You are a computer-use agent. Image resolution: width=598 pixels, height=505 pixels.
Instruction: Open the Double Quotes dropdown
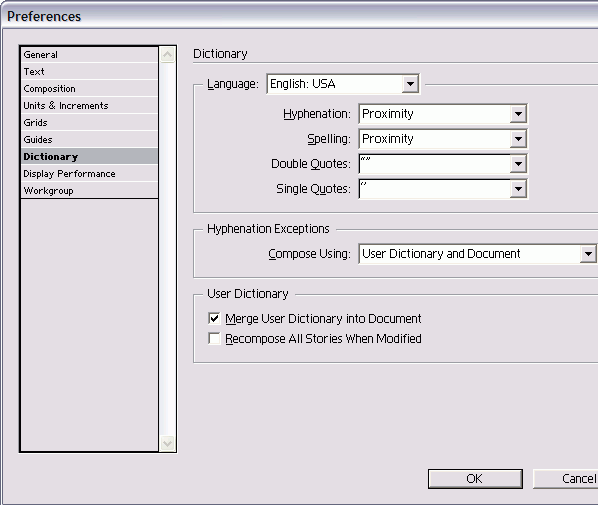coord(443,164)
